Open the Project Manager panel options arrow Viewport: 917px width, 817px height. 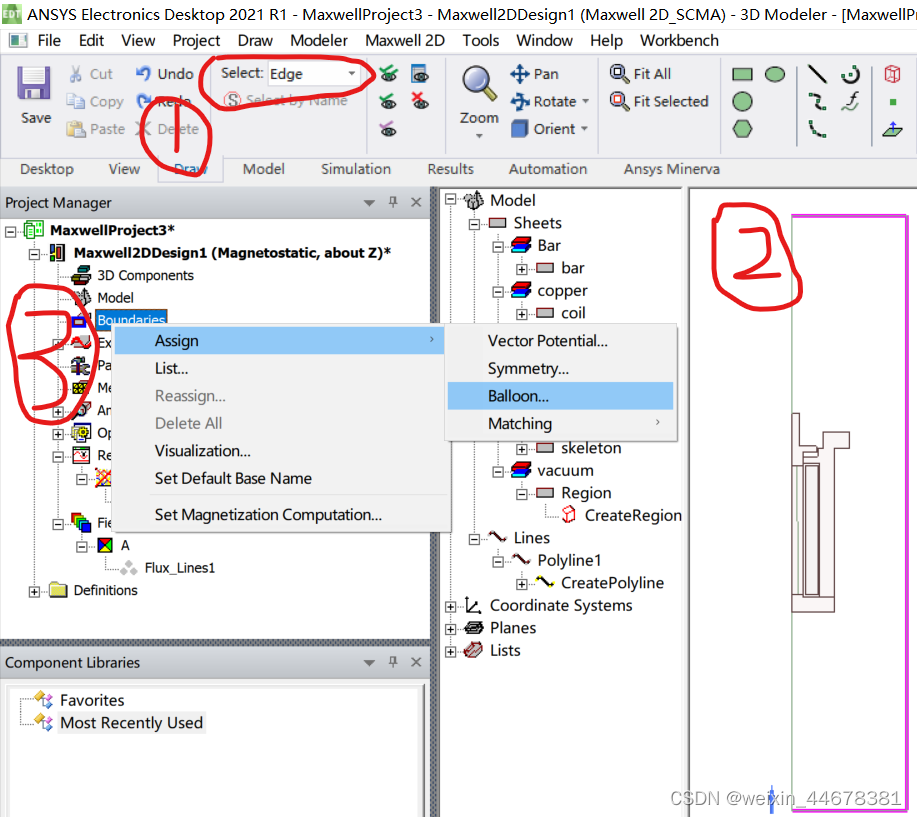click(x=369, y=203)
